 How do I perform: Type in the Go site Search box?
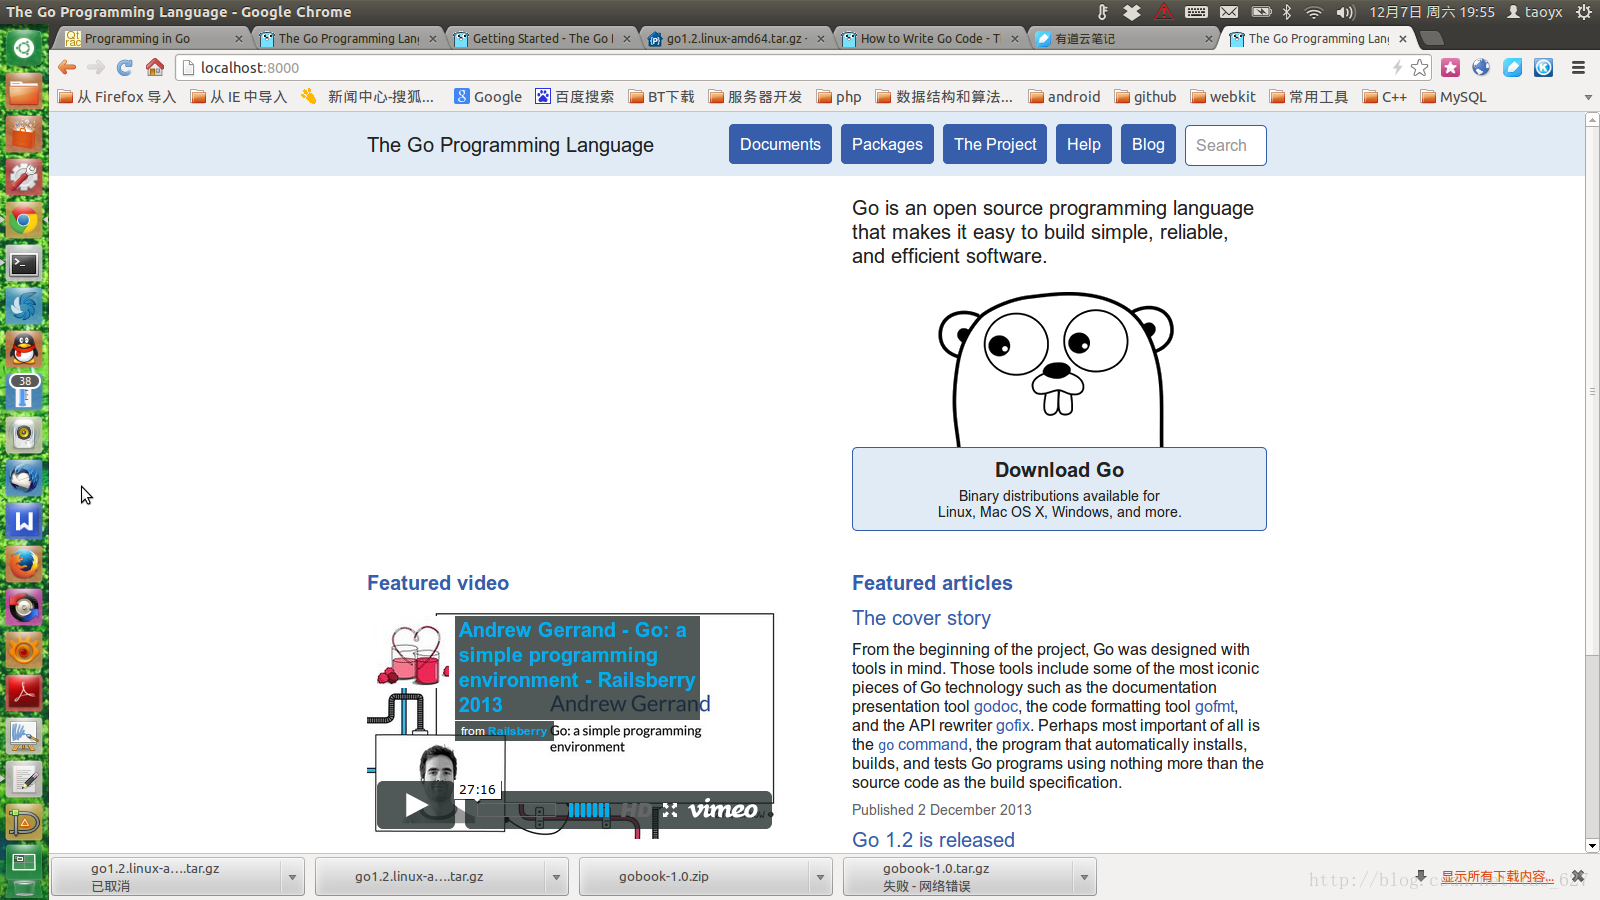1226,145
